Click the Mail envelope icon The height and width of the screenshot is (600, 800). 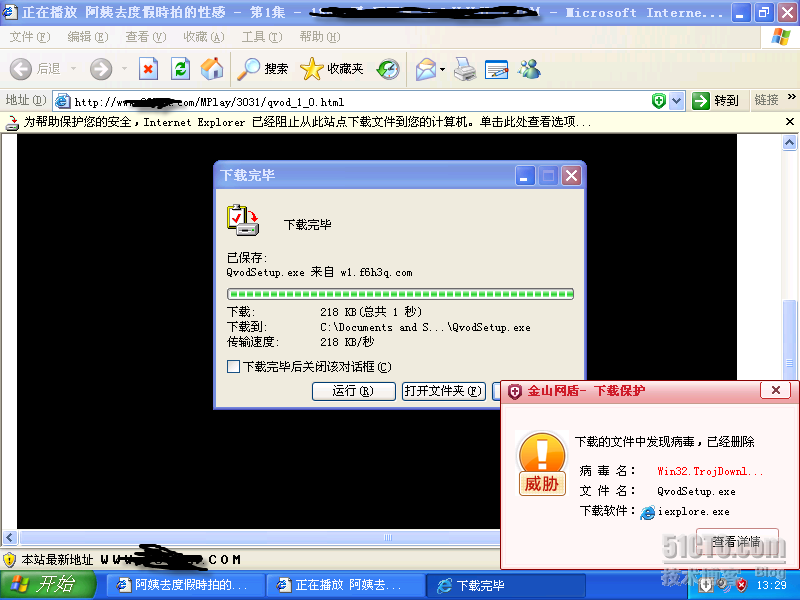click(426, 69)
